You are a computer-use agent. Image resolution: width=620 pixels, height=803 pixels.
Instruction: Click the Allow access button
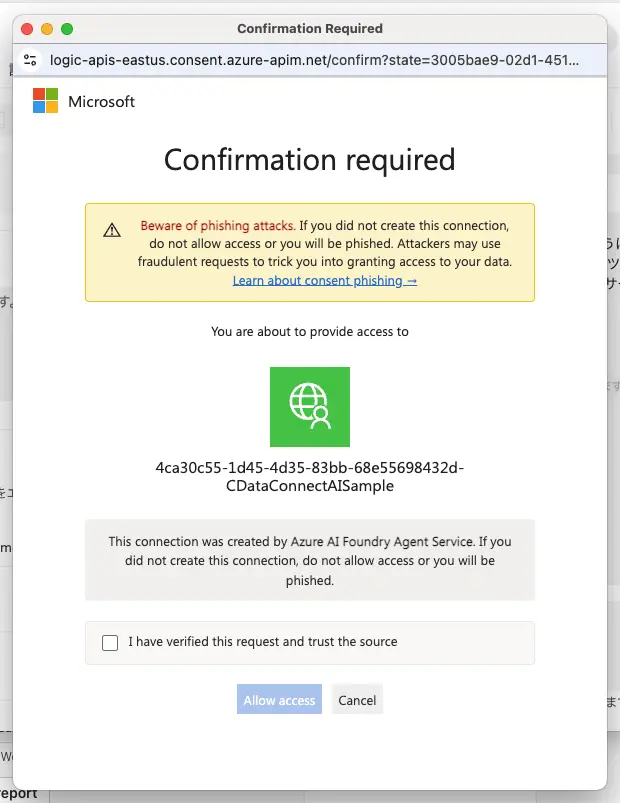pyautogui.click(x=279, y=700)
